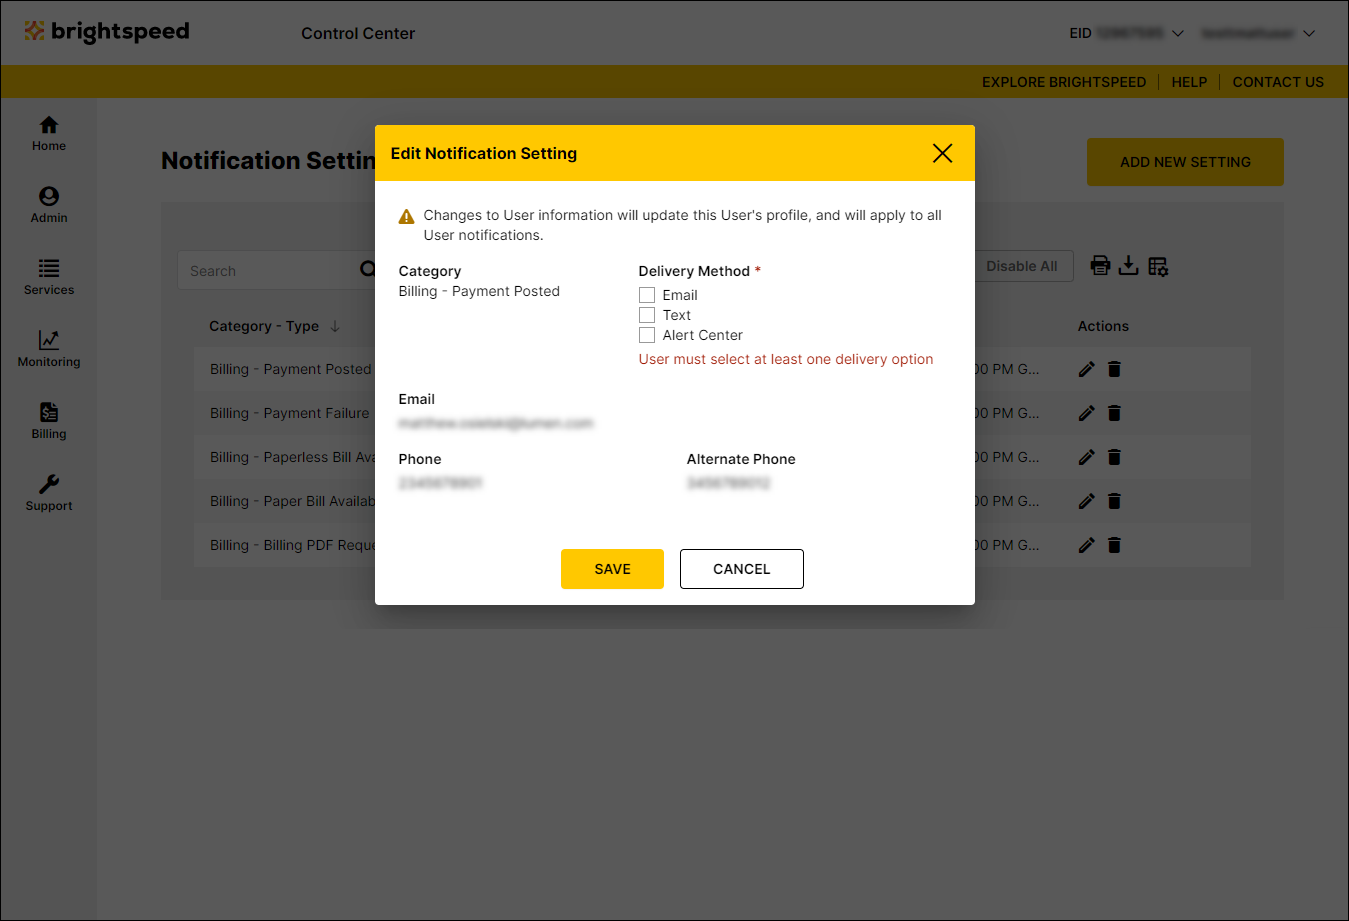Edit the Paper Bill Available row
Screen dimensions: 1349x921
[x=1087, y=501]
